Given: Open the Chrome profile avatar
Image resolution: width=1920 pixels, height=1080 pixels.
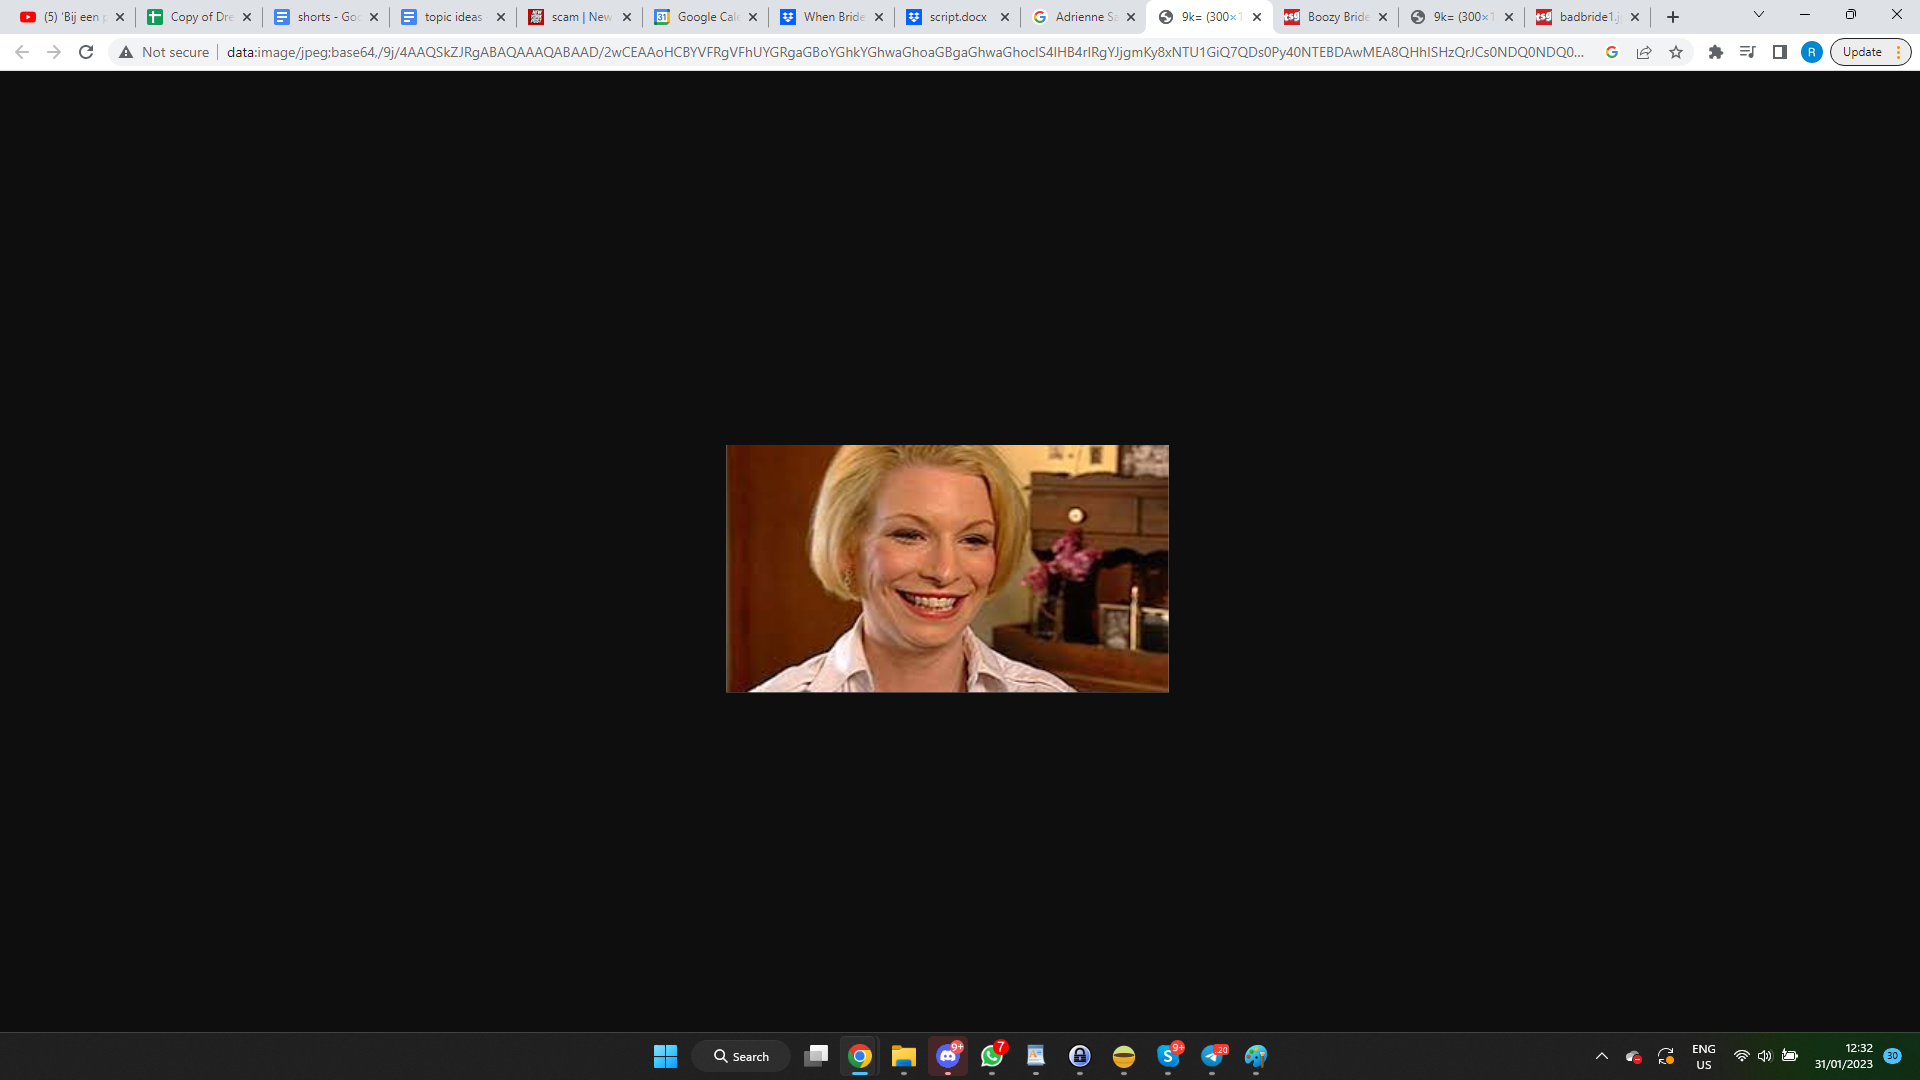Looking at the screenshot, I should pyautogui.click(x=1812, y=52).
